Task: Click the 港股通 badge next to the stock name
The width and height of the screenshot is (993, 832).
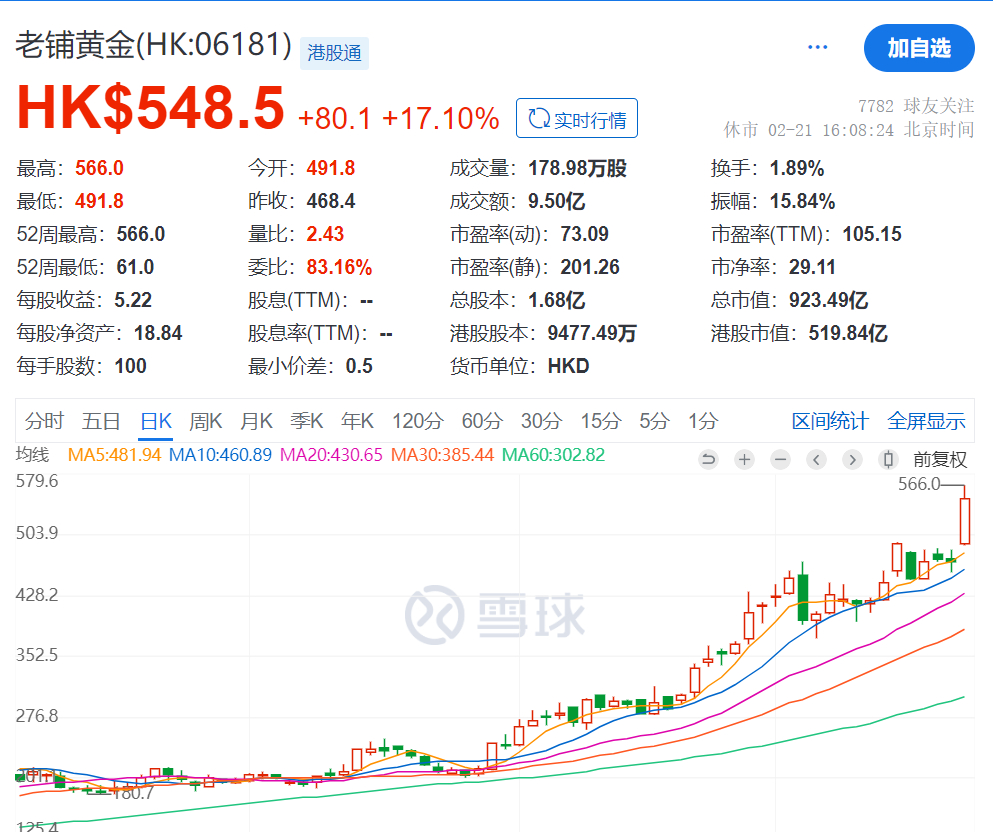Action: tap(334, 53)
